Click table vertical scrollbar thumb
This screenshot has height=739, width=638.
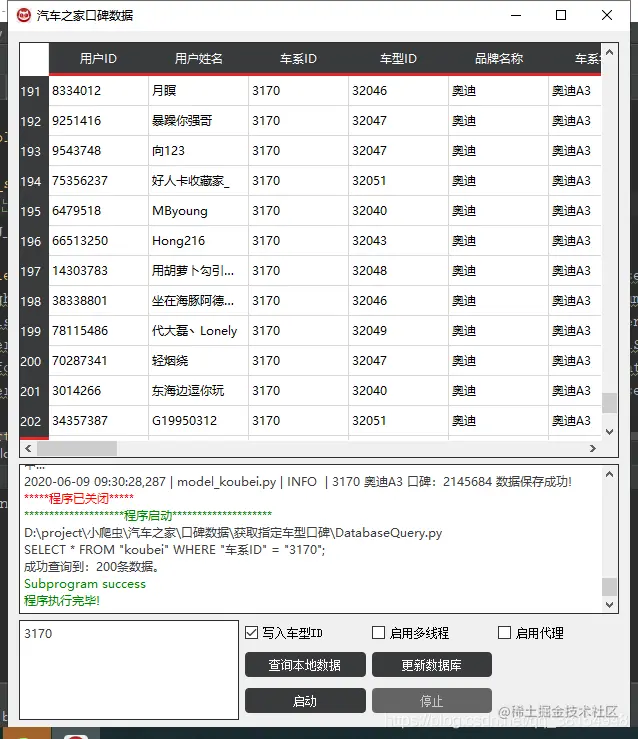pos(609,403)
